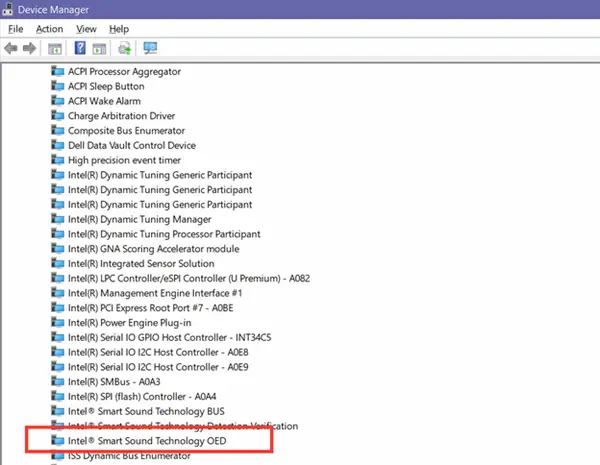Viewport: 600px width, 465px height.
Task: Select Intel(R) Serial IO GPIO Host Controller
Action: [170, 337]
